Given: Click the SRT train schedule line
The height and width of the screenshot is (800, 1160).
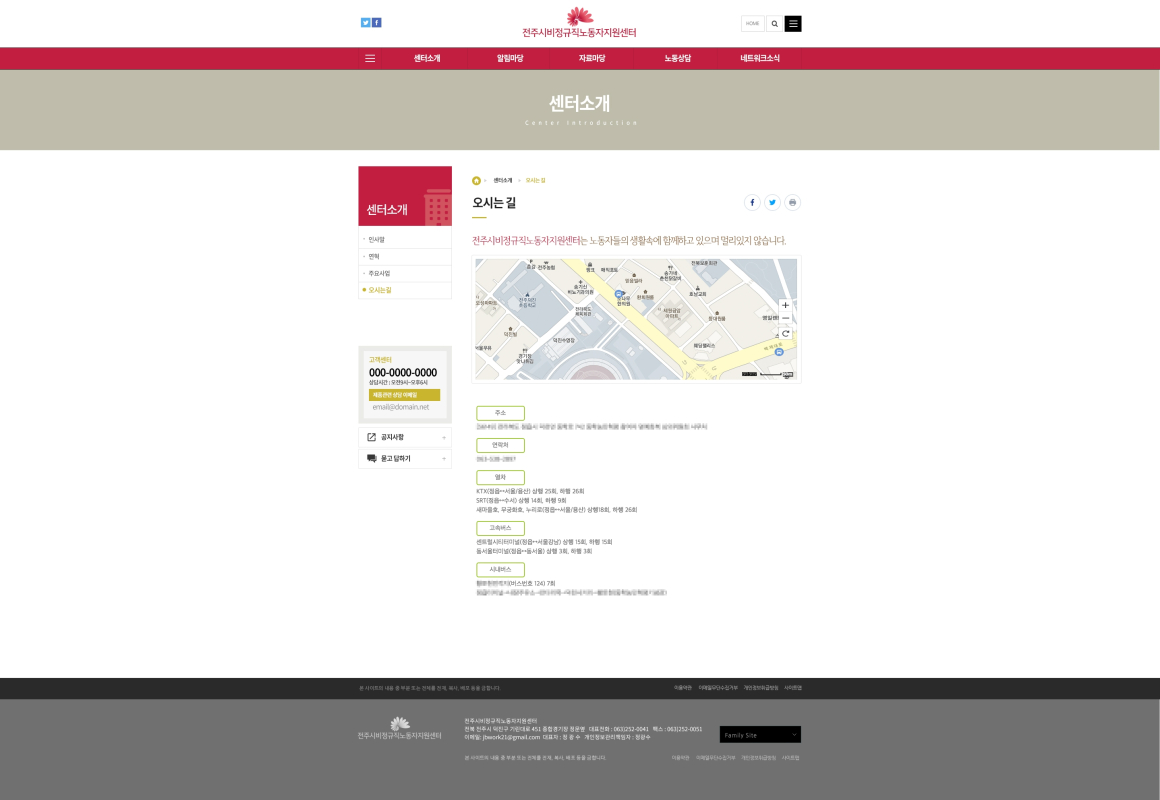Looking at the screenshot, I should (x=521, y=500).
